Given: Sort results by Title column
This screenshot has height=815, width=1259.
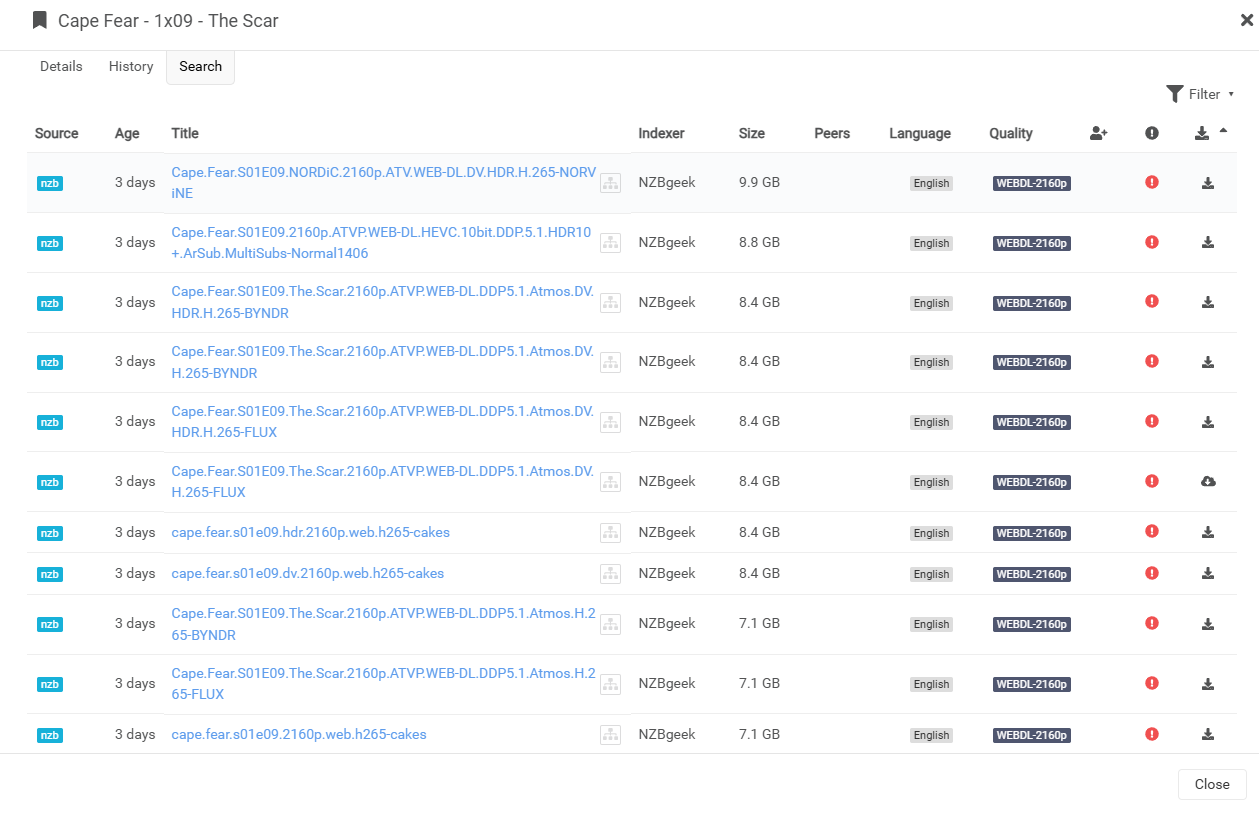Looking at the screenshot, I should 185,133.
